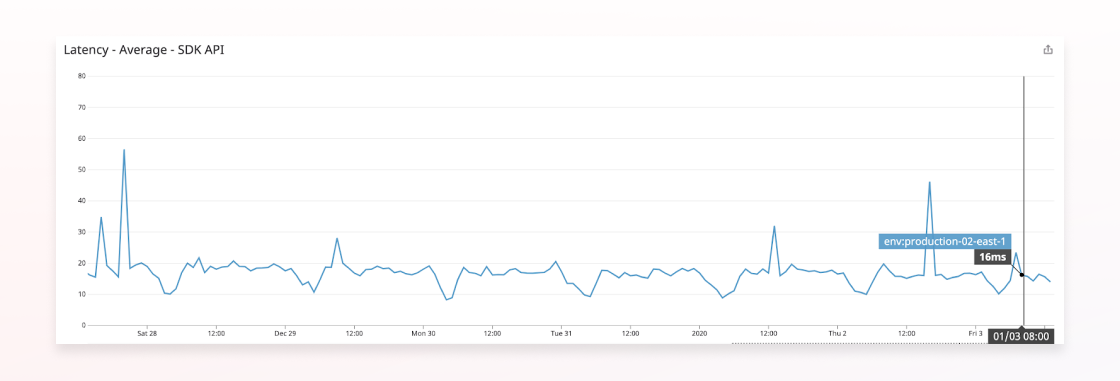Click the latency peak after Dec 29
This screenshot has height=381, width=1120.
pos(336,239)
